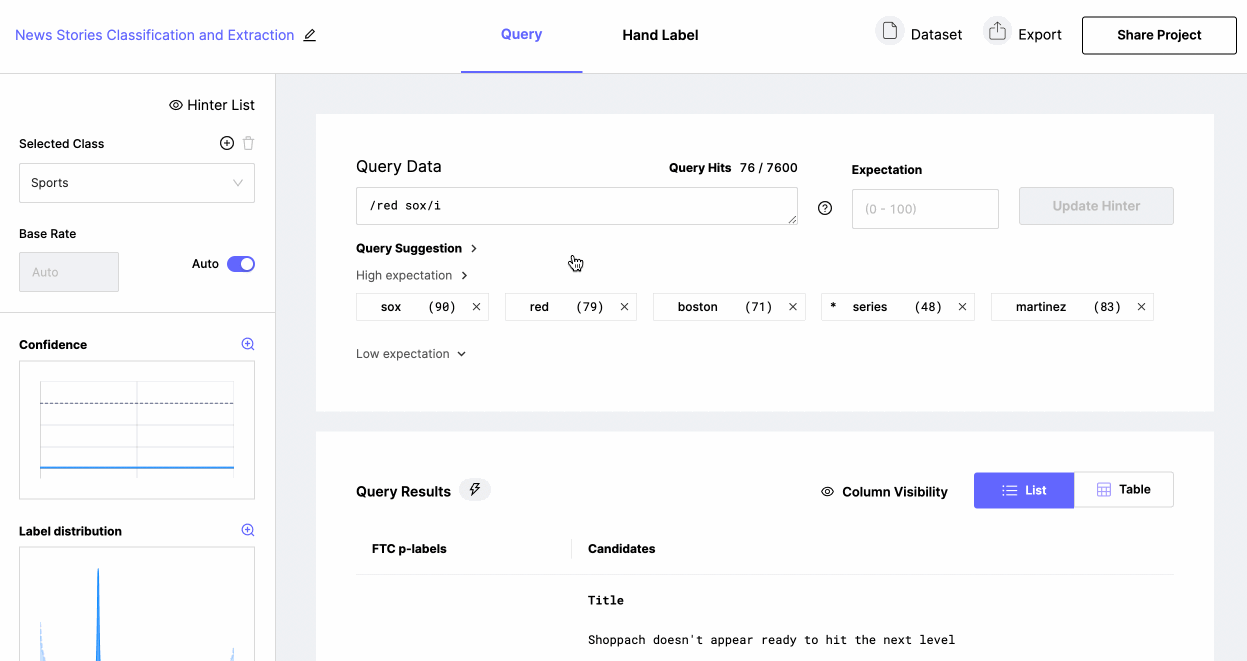The width and height of the screenshot is (1247, 661).
Task: Toggle the Auto base rate switch
Action: coord(241,264)
